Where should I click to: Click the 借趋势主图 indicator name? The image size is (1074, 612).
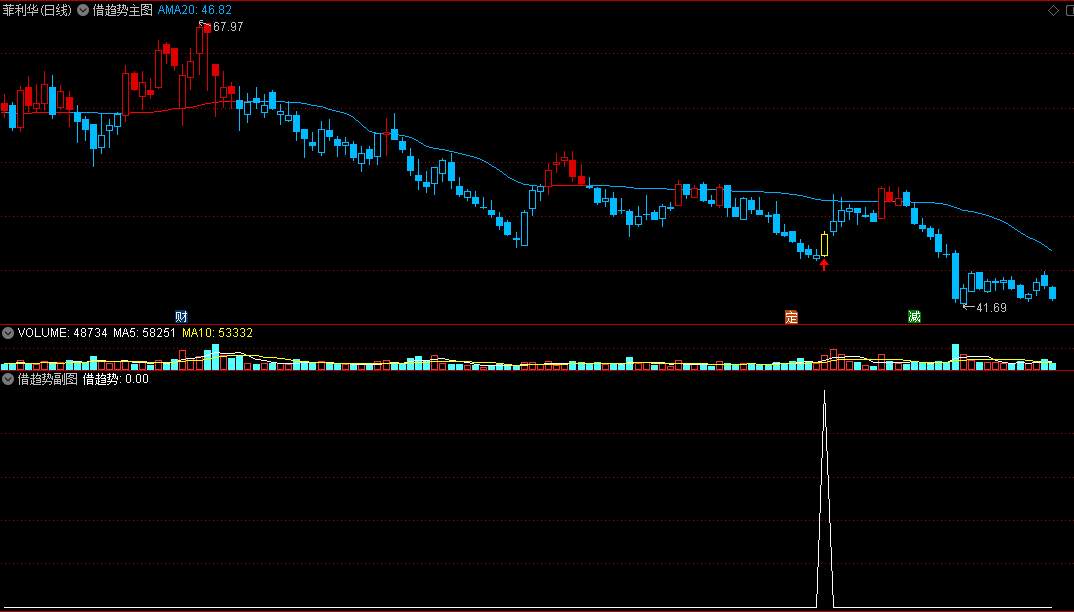click(x=123, y=10)
